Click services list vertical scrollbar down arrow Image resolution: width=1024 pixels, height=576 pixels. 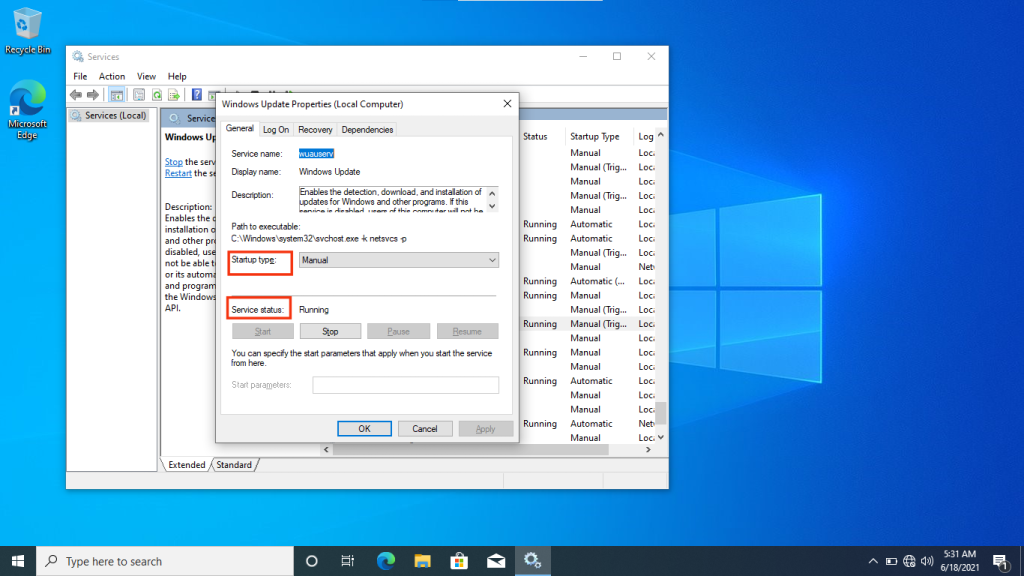661,438
